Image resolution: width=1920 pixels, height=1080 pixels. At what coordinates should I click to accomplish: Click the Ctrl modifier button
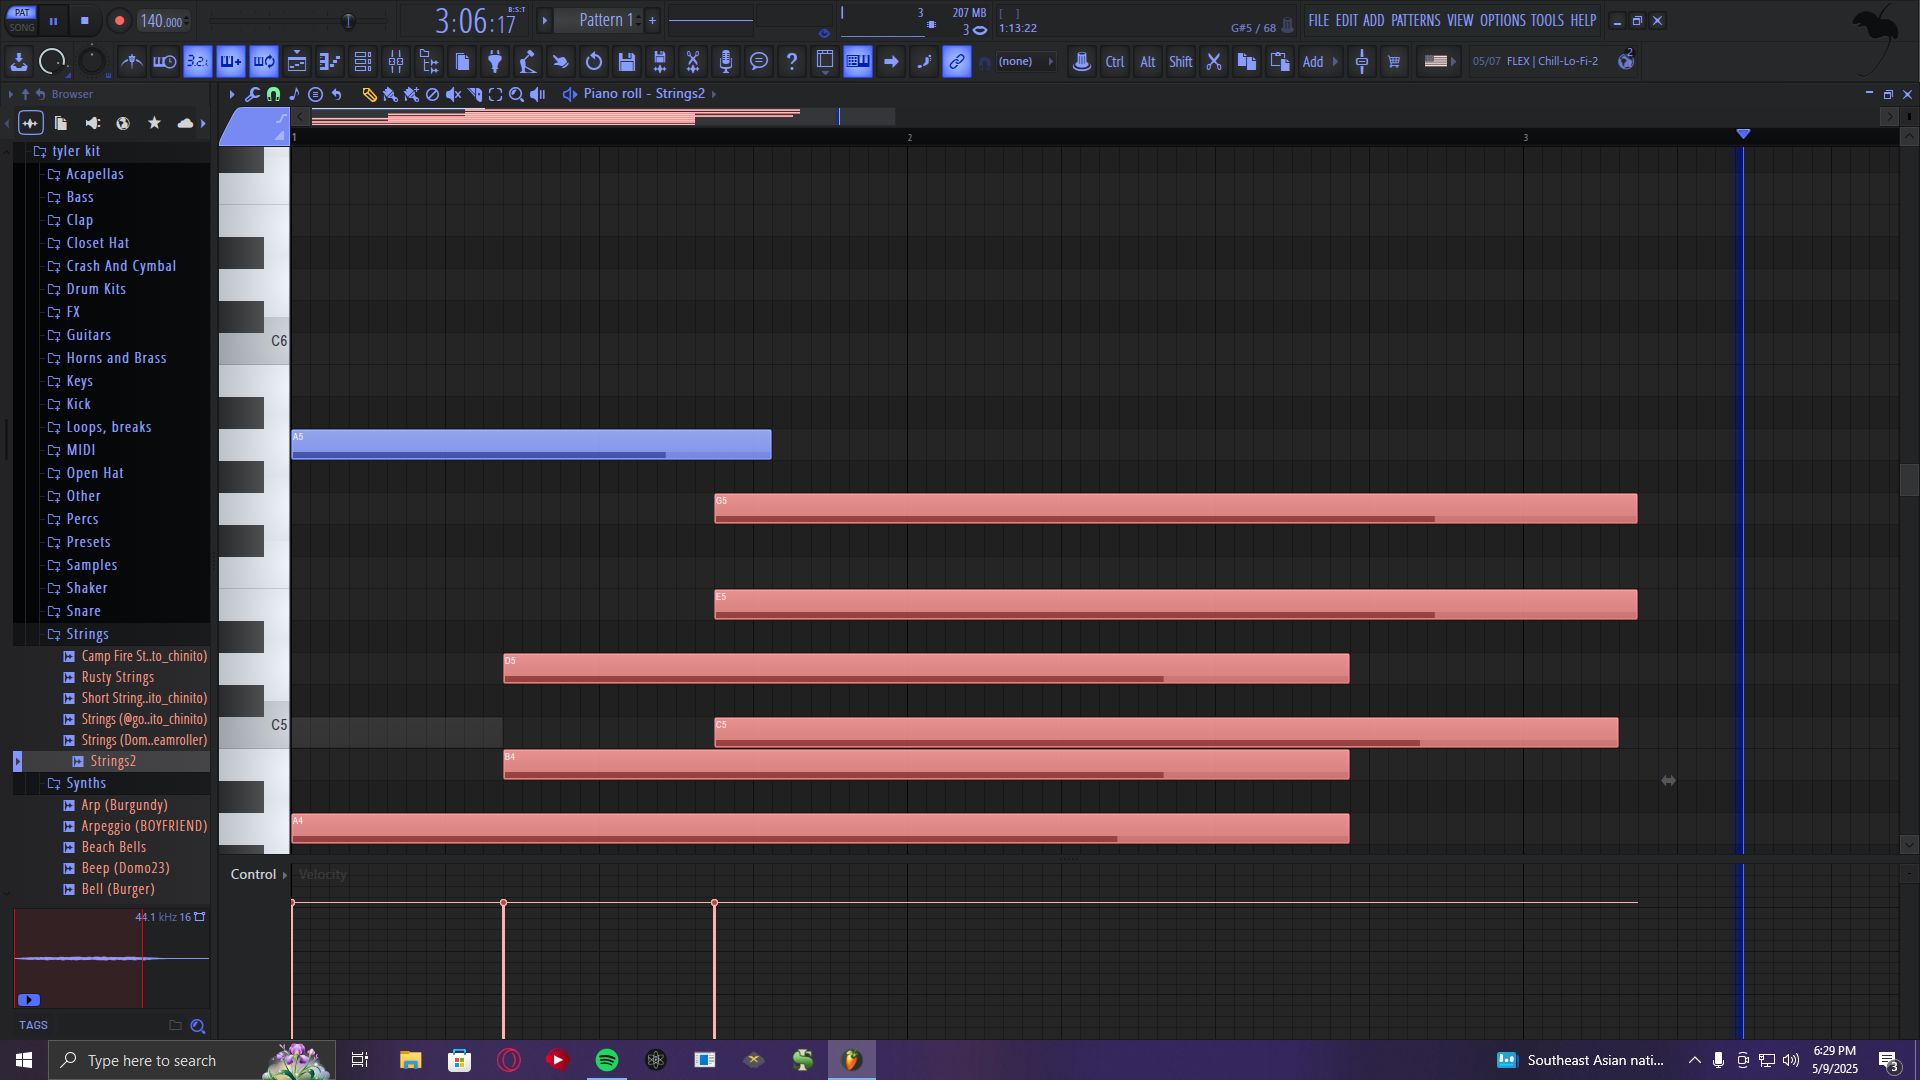click(1115, 62)
